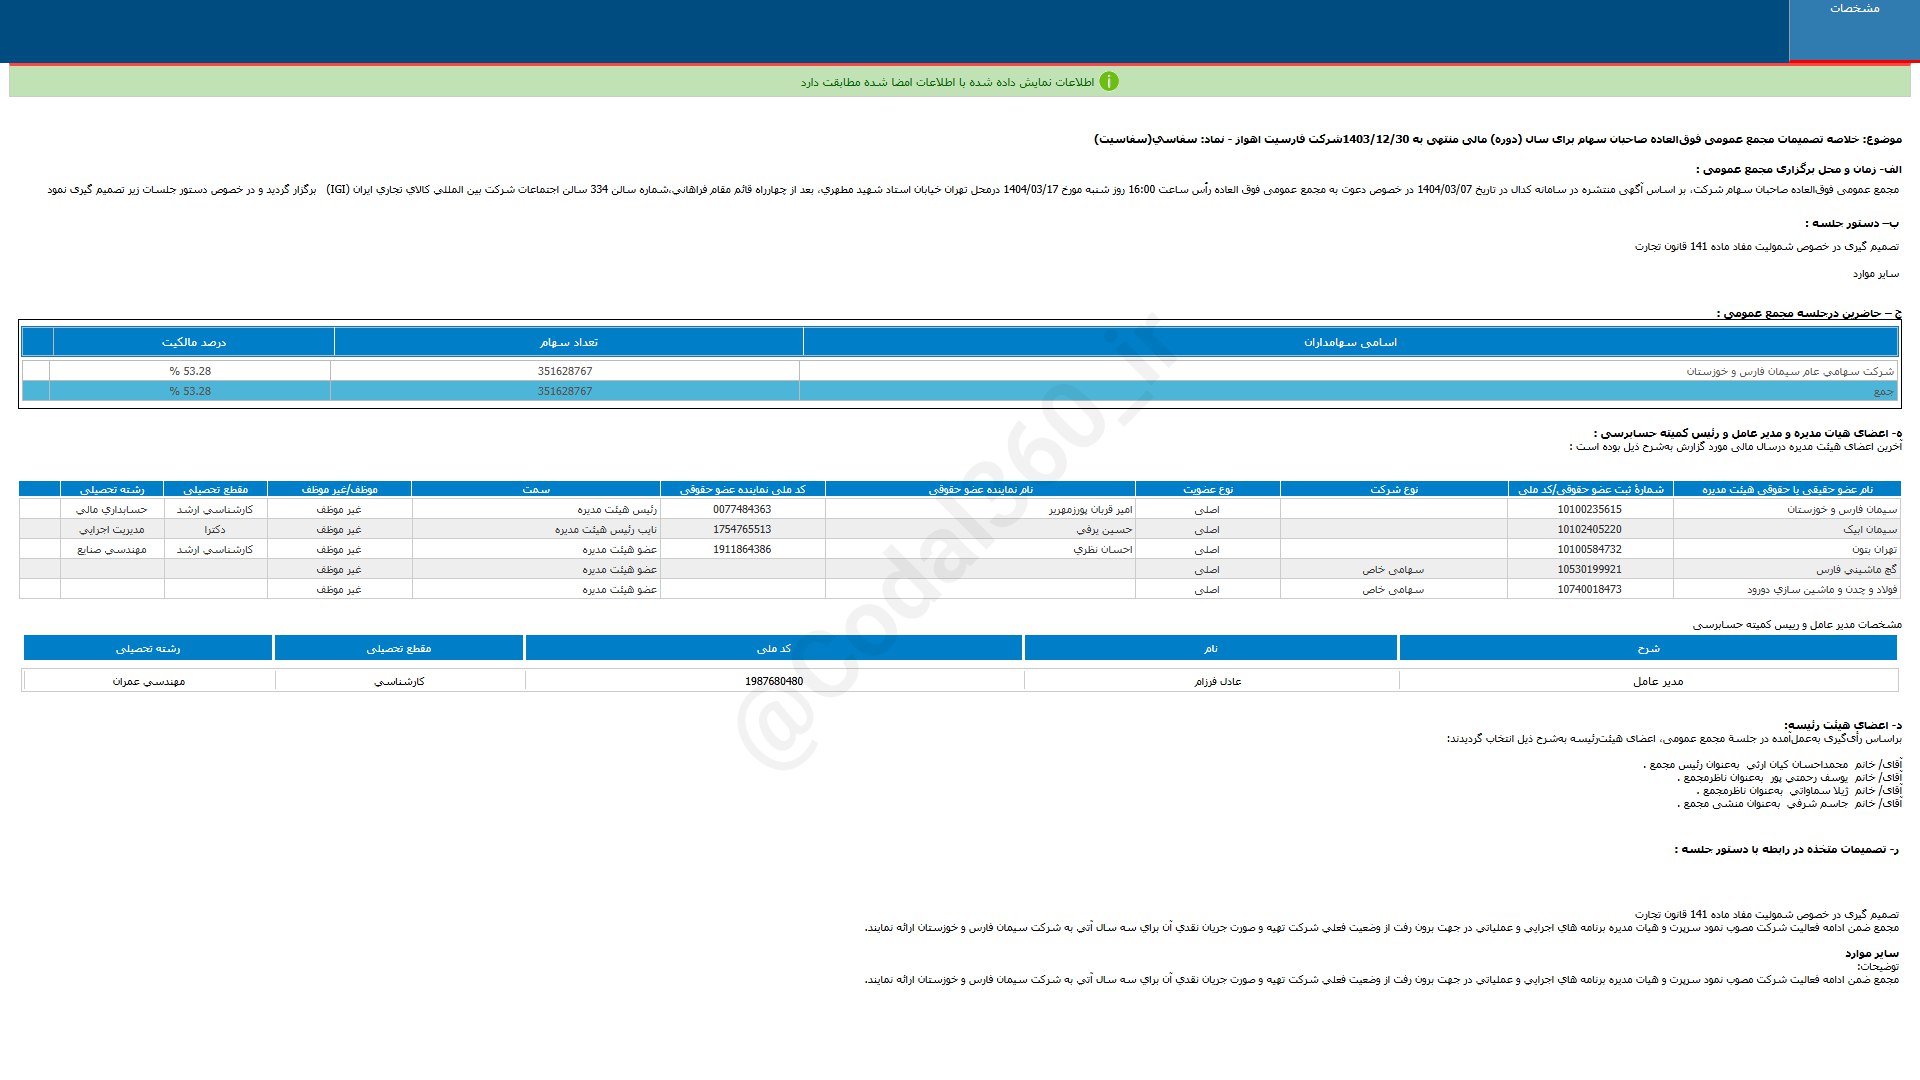The height and width of the screenshot is (1080, 1920).
Task: Click the 'شماره ثبت عضو حقوقی/کد ملی' header
Action: (x=1590, y=489)
